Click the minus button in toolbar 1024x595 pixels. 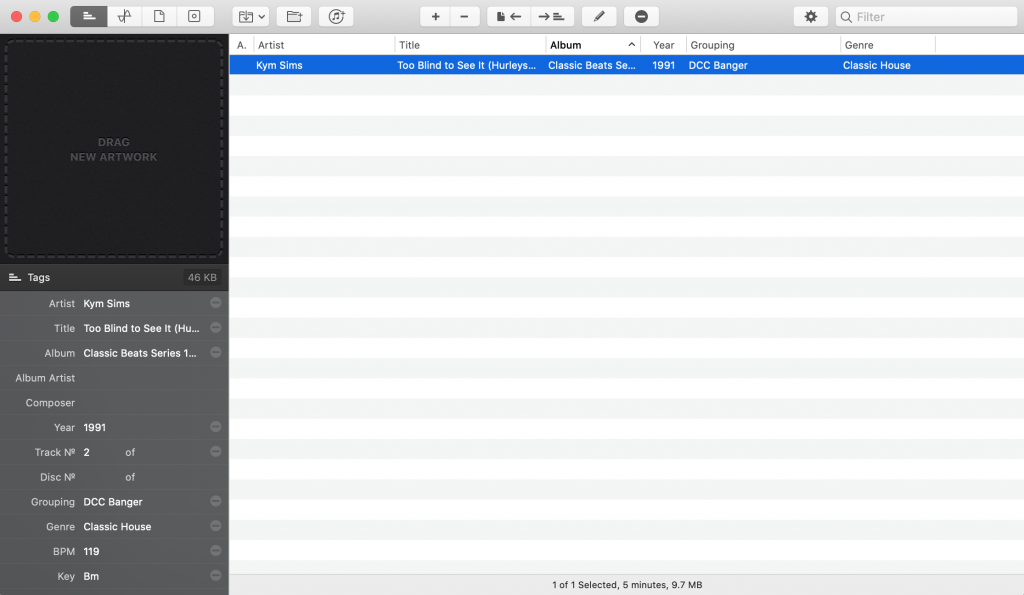coord(464,16)
